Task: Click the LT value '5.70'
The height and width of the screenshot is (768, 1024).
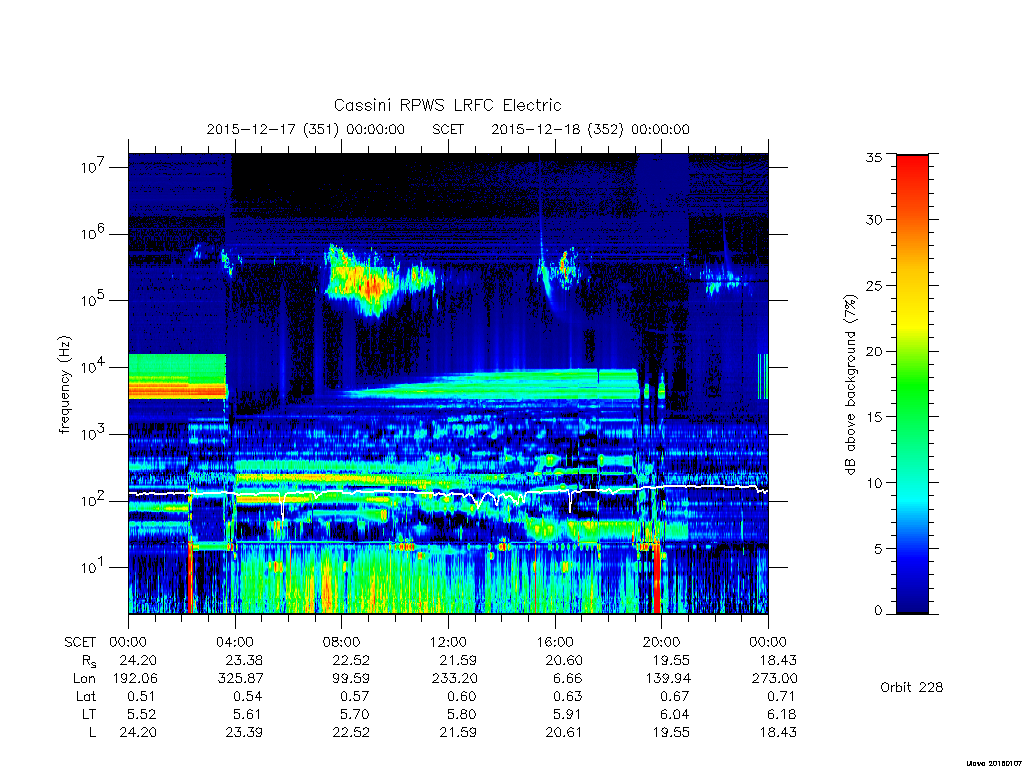Action: pyautogui.click(x=355, y=714)
